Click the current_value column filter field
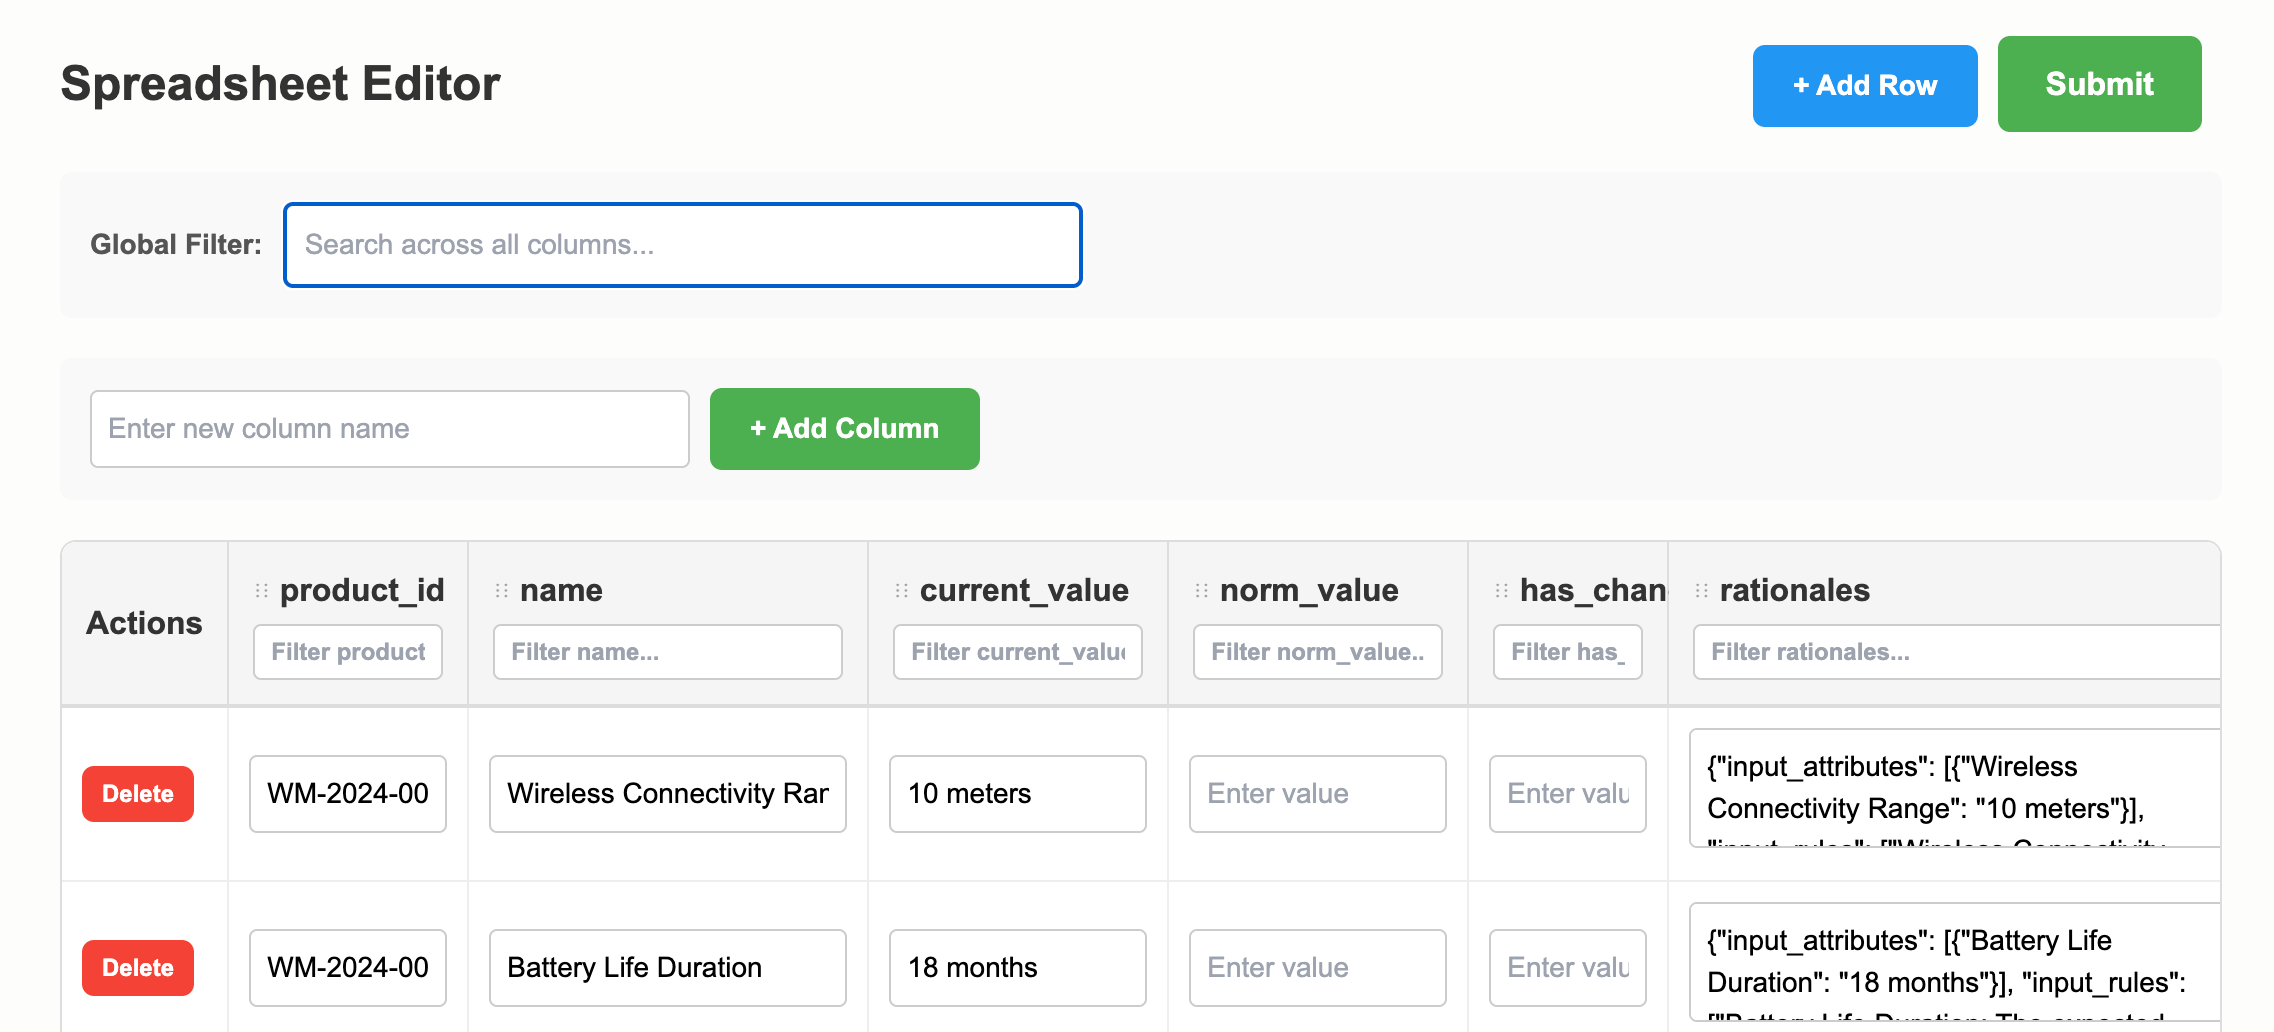Screen dimensions: 2274x1032 (x=1018, y=652)
